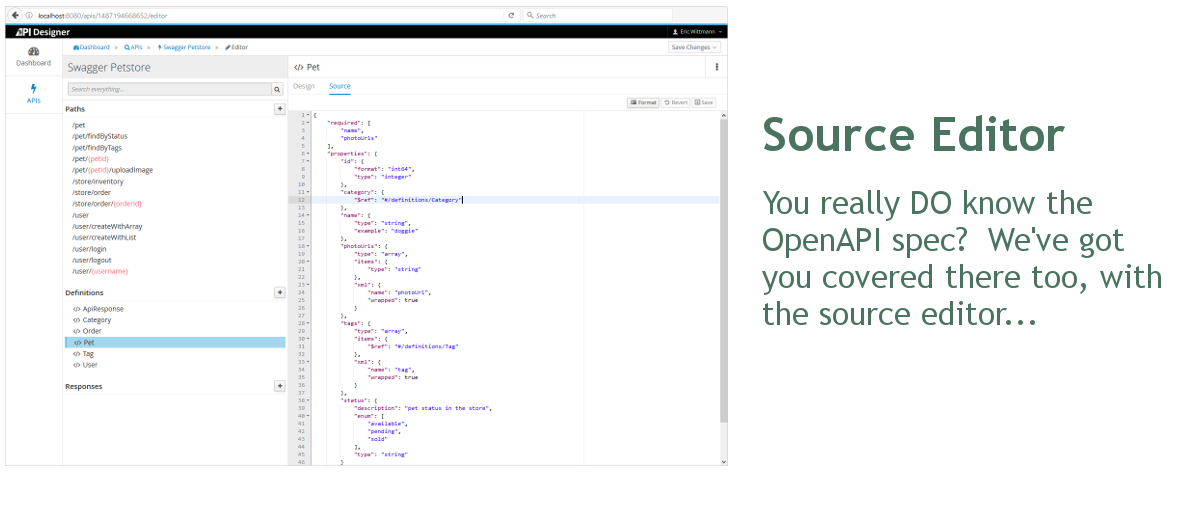Select the Pet definition
This screenshot has width=1200, height=515.
coord(175,342)
